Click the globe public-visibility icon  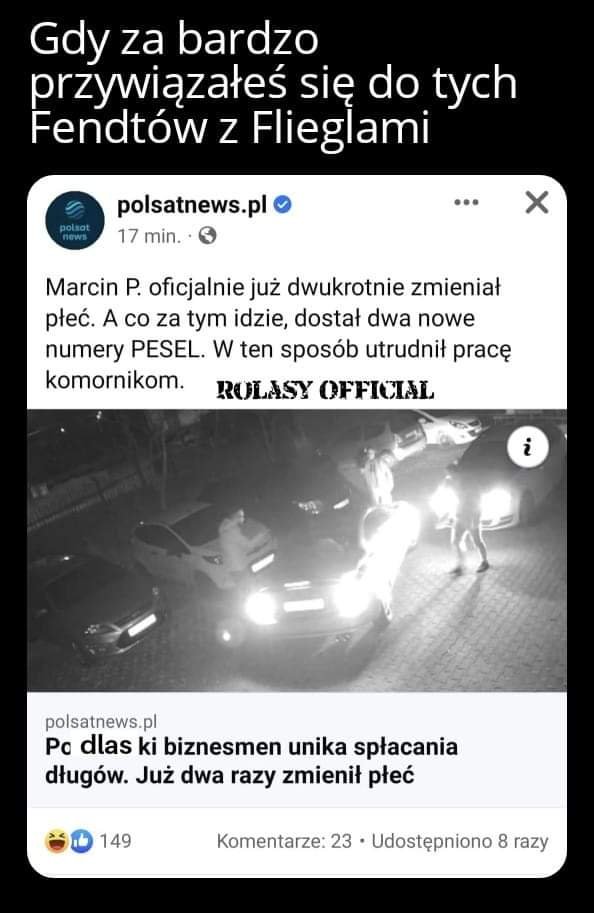(x=207, y=236)
